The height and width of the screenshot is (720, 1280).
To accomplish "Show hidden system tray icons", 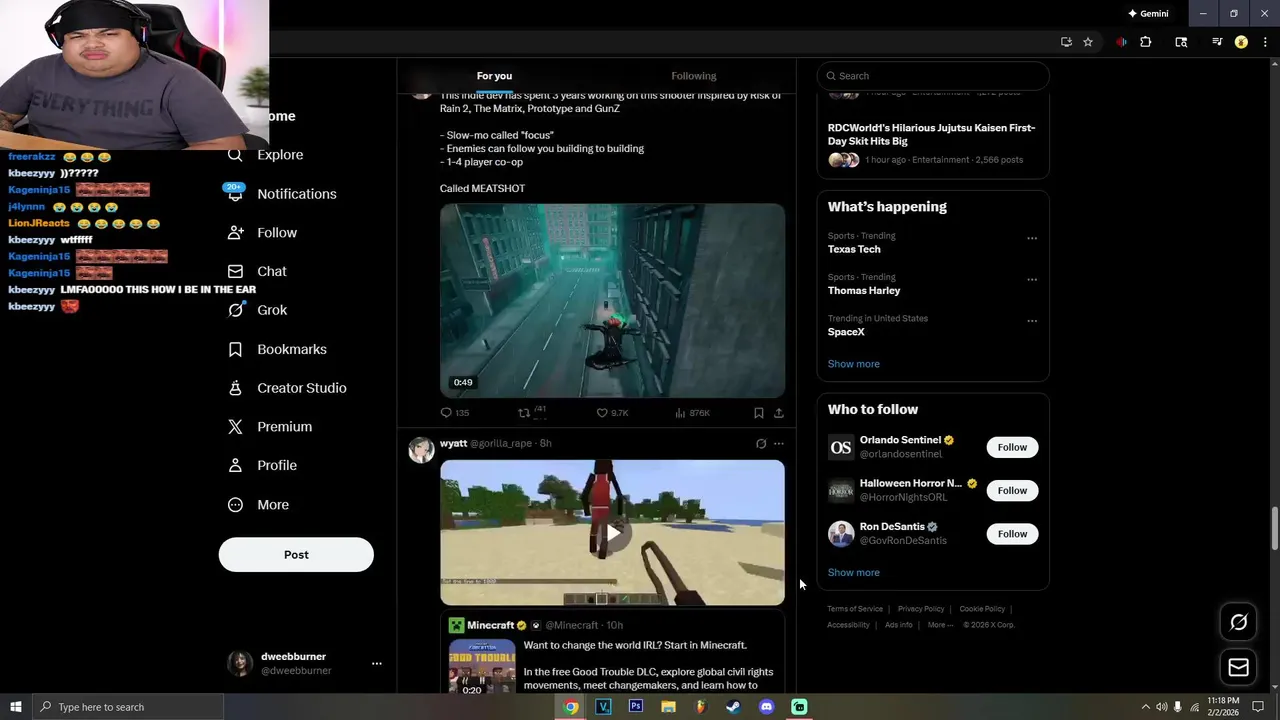I will 1146,707.
